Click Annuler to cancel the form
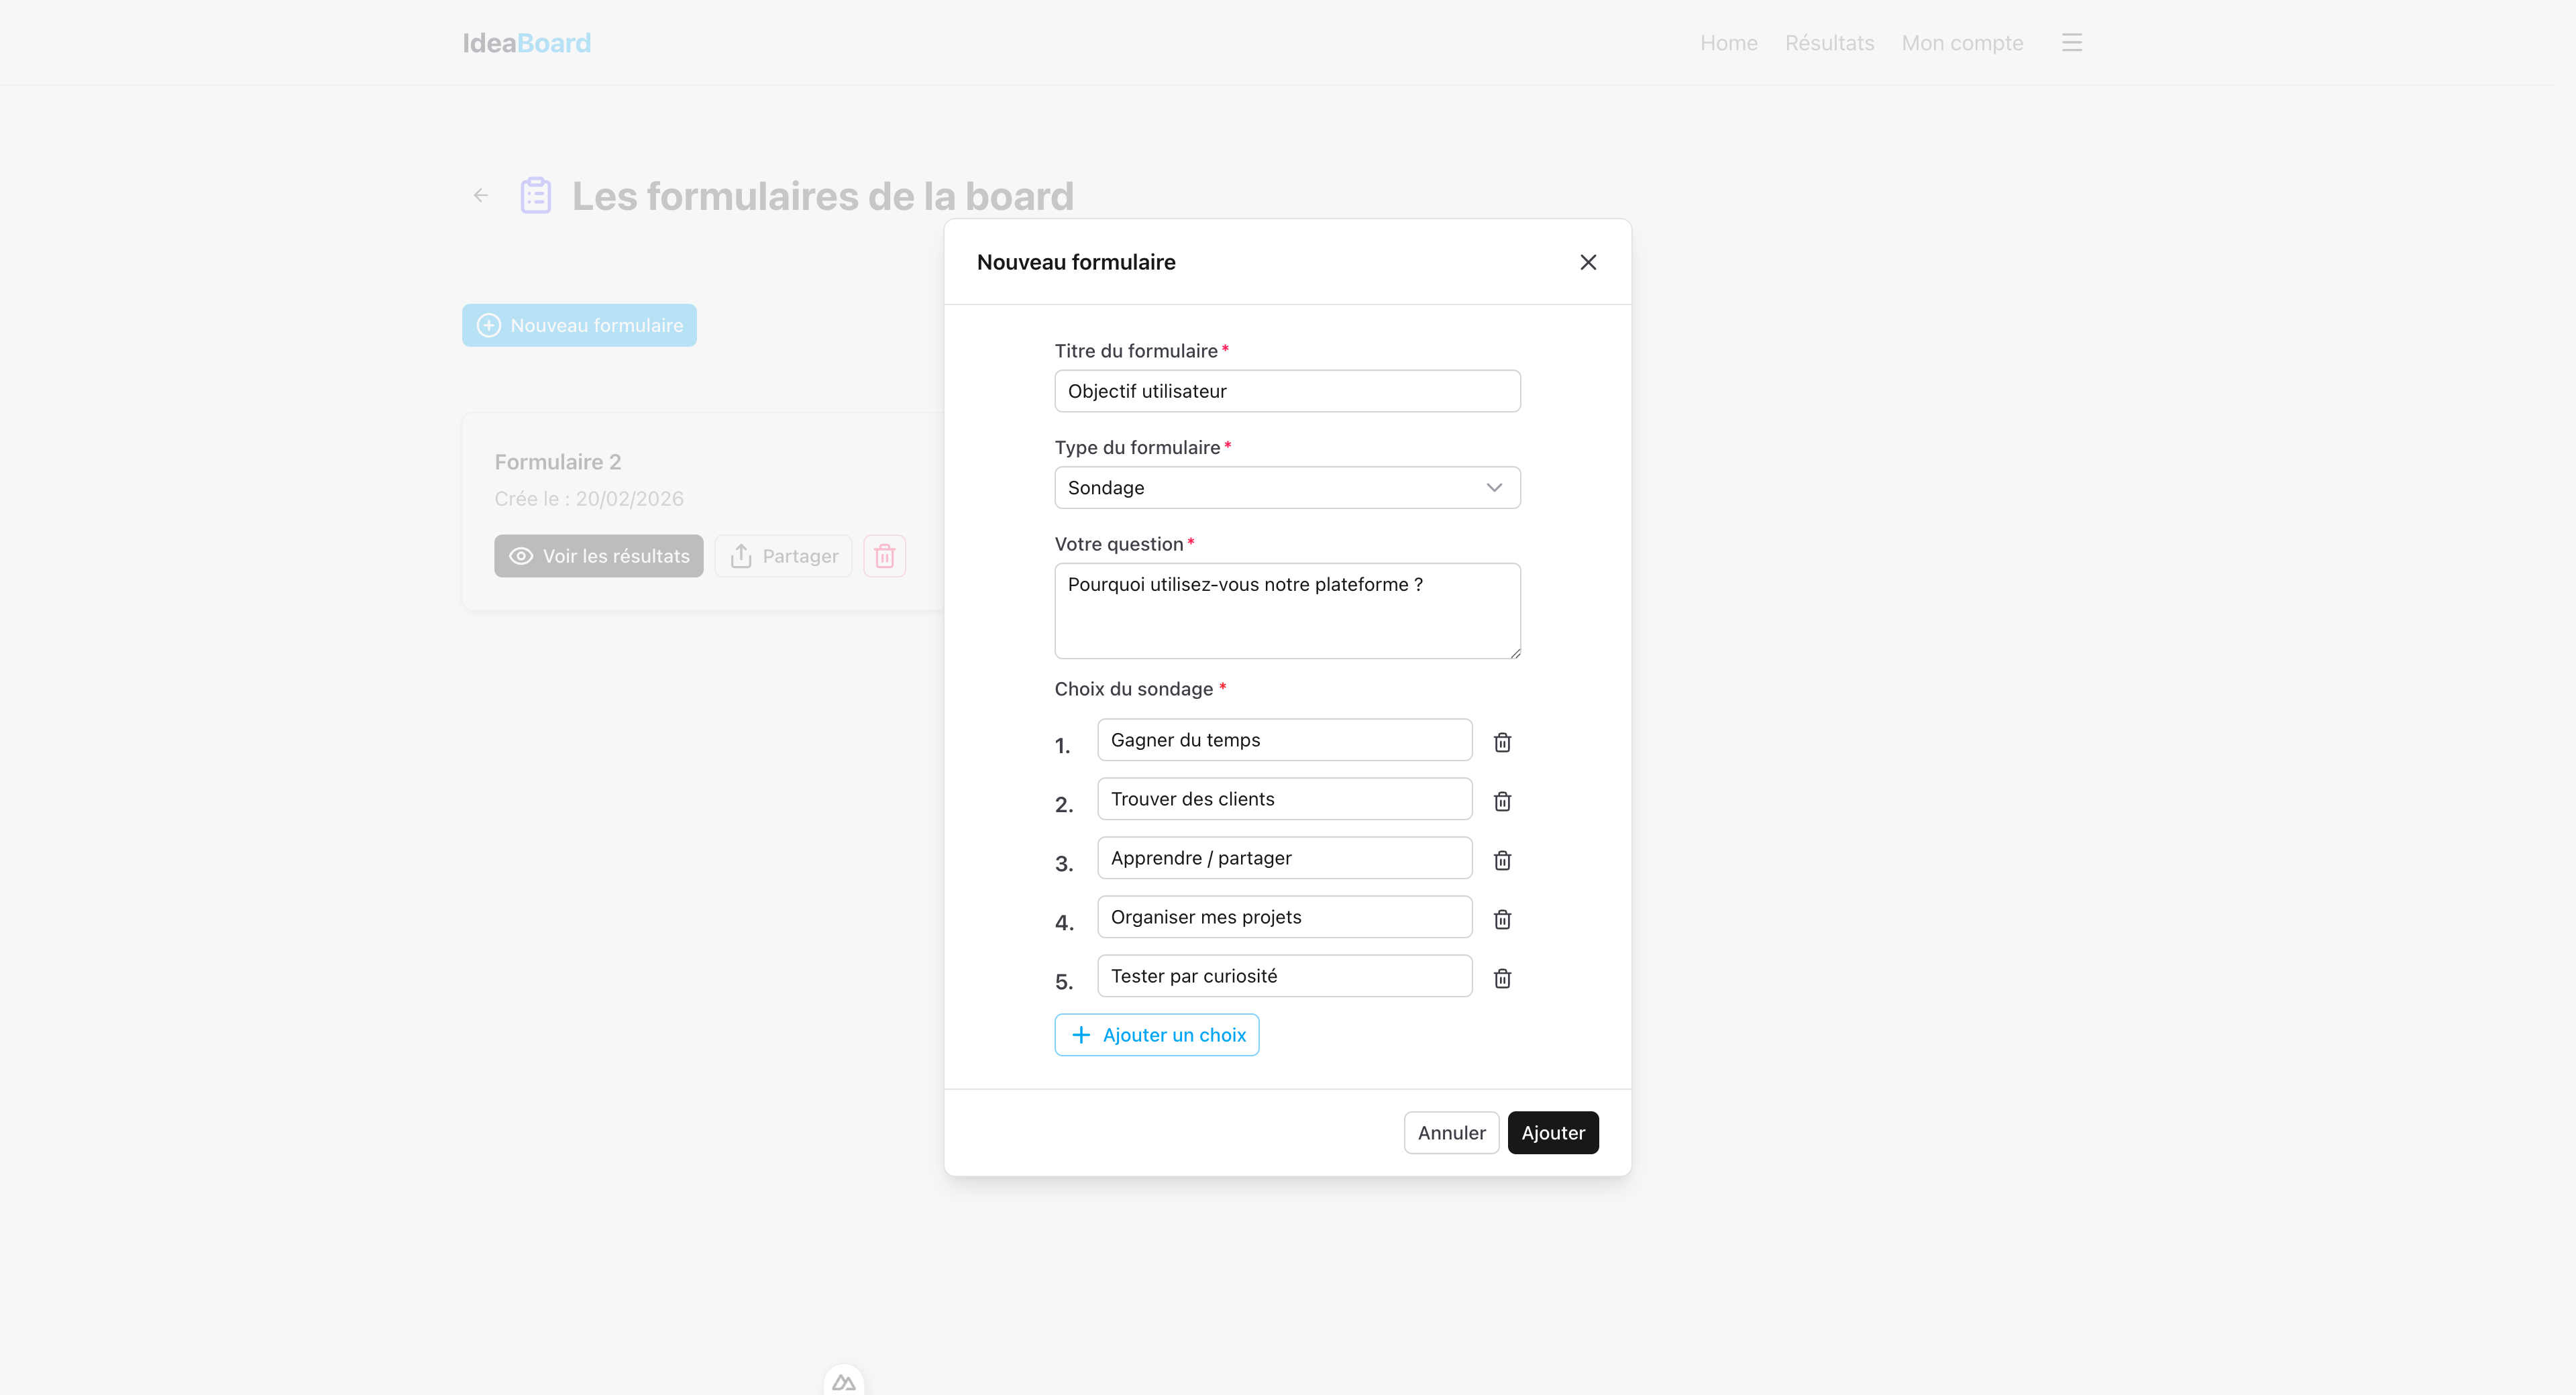Viewport: 2576px width, 1395px height. click(1451, 1133)
